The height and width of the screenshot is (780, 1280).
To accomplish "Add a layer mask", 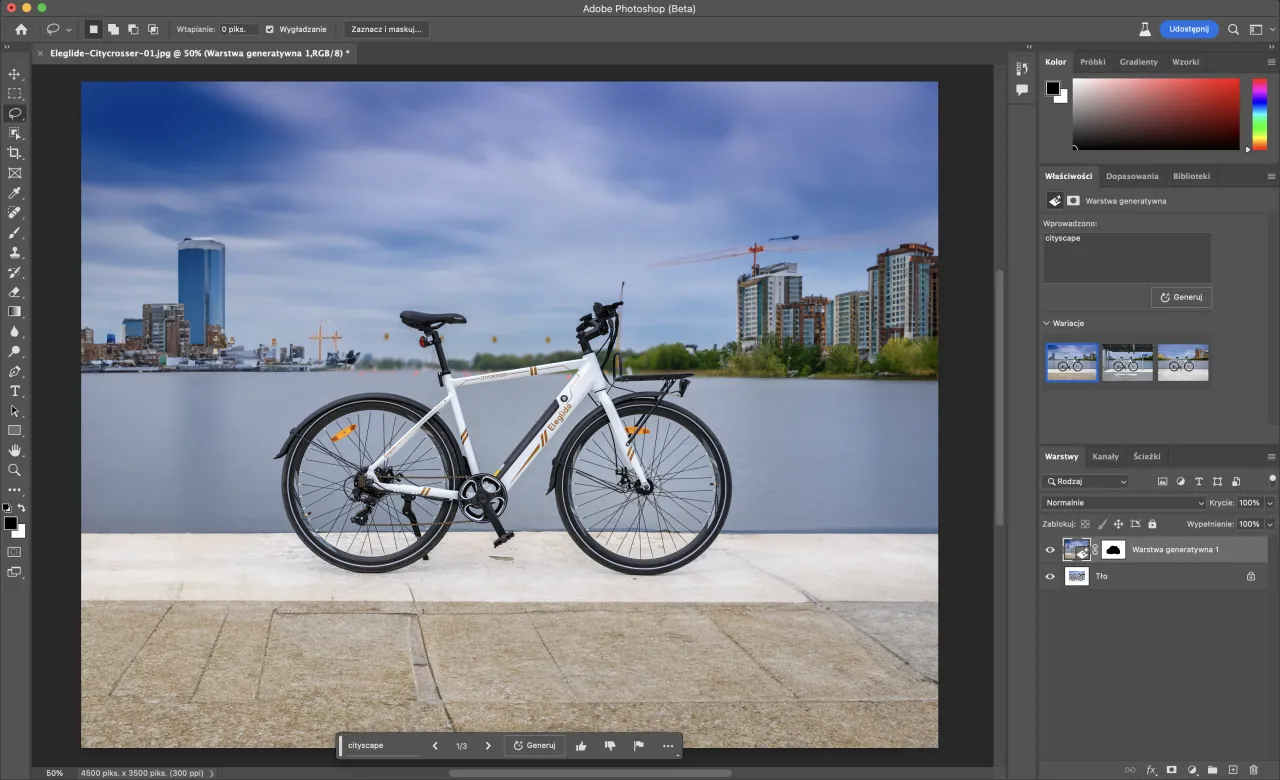I will click(x=1171, y=770).
